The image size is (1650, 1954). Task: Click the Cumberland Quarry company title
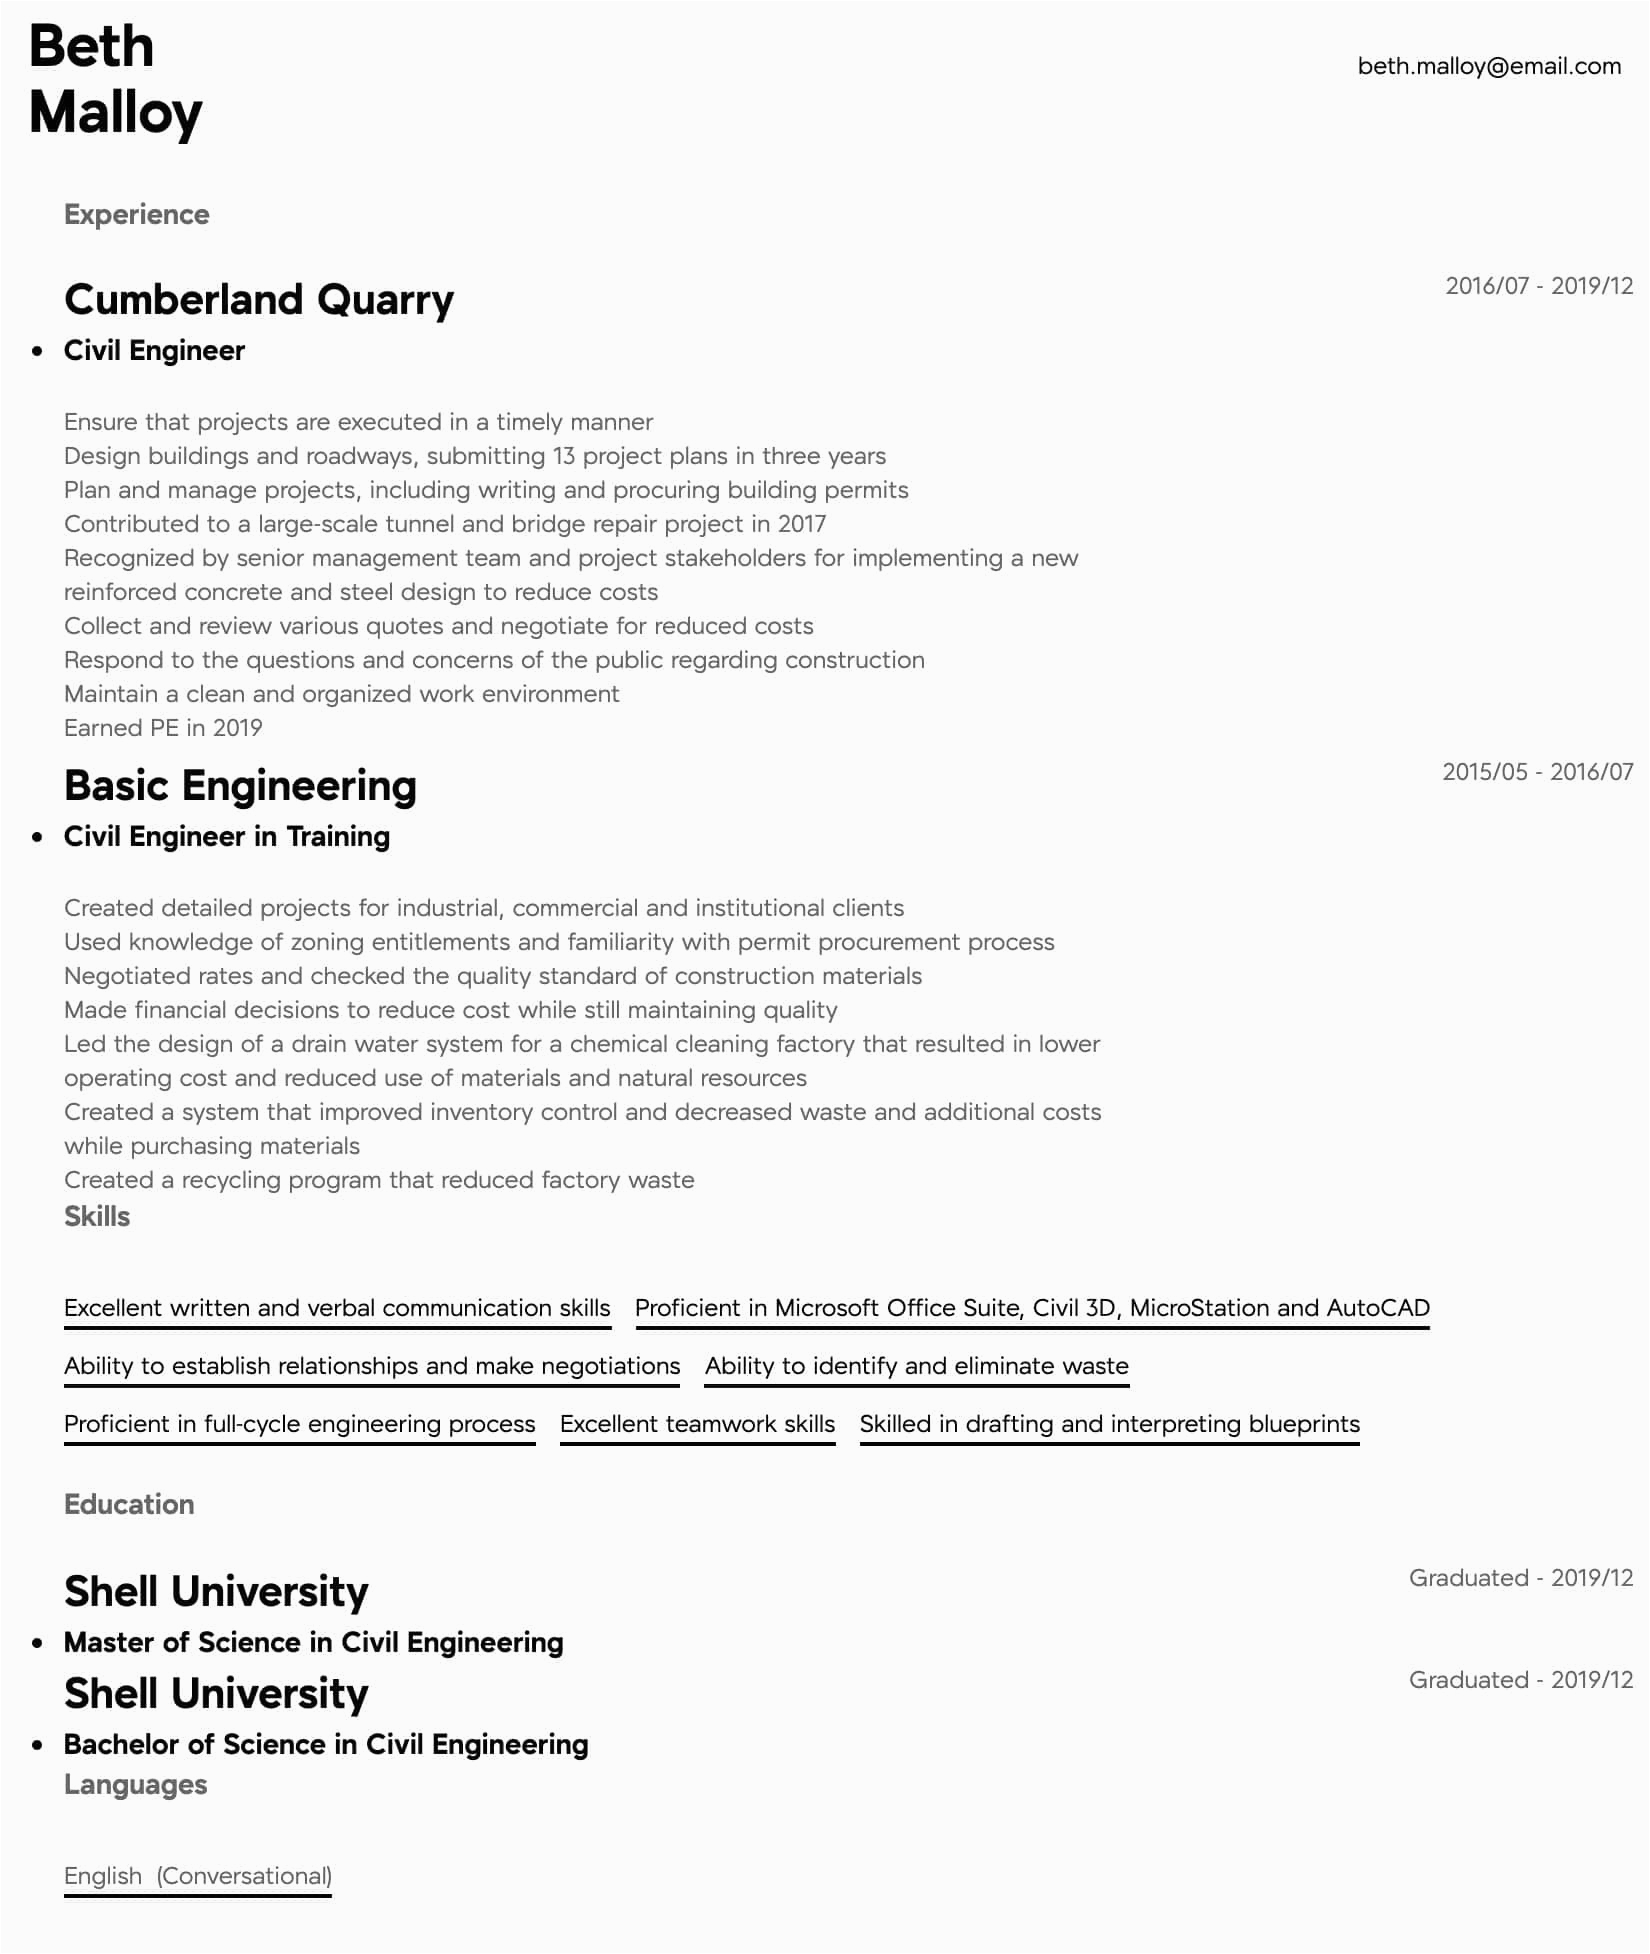(x=258, y=299)
